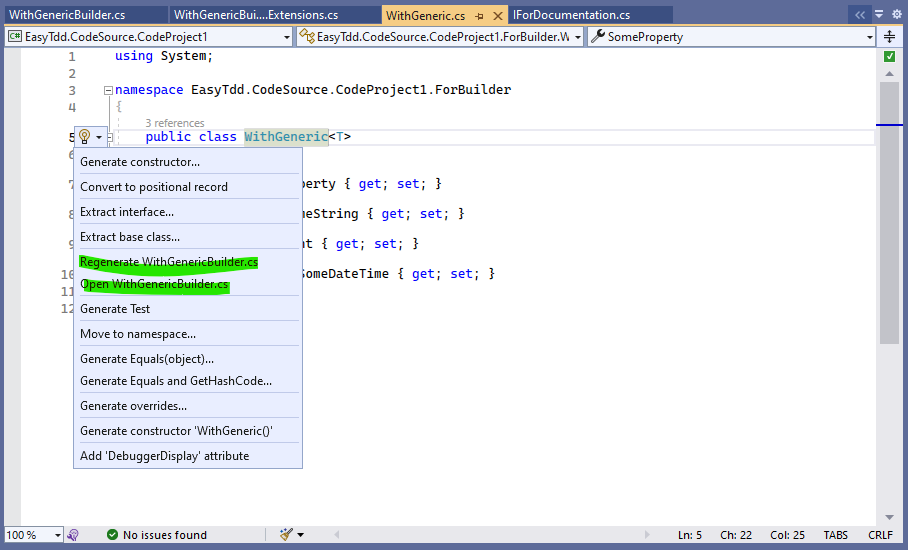Click the editor split window icon
This screenshot has height=550, width=908.
point(889,36)
